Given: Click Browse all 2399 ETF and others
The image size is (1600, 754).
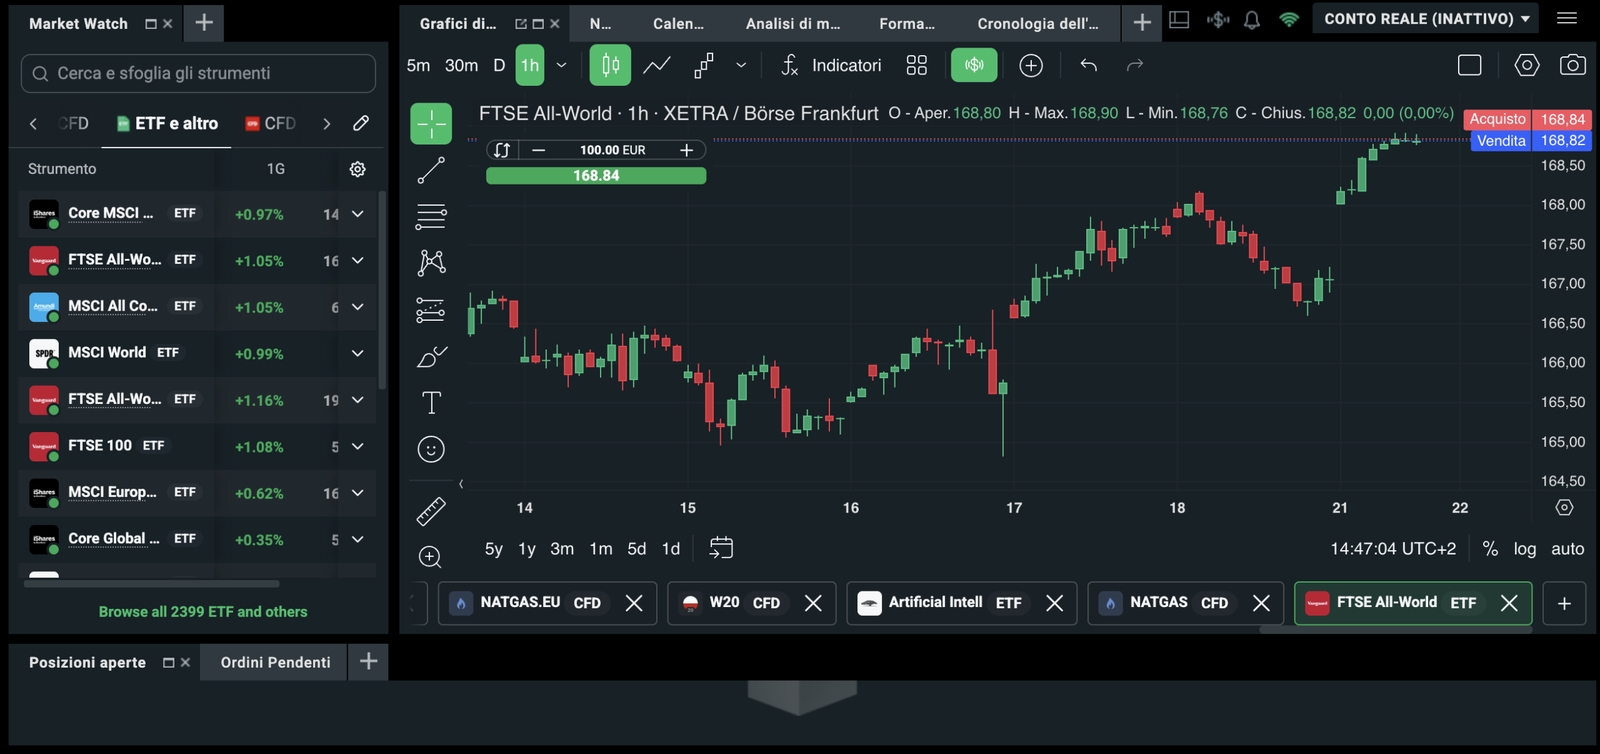Looking at the screenshot, I should coord(203,612).
